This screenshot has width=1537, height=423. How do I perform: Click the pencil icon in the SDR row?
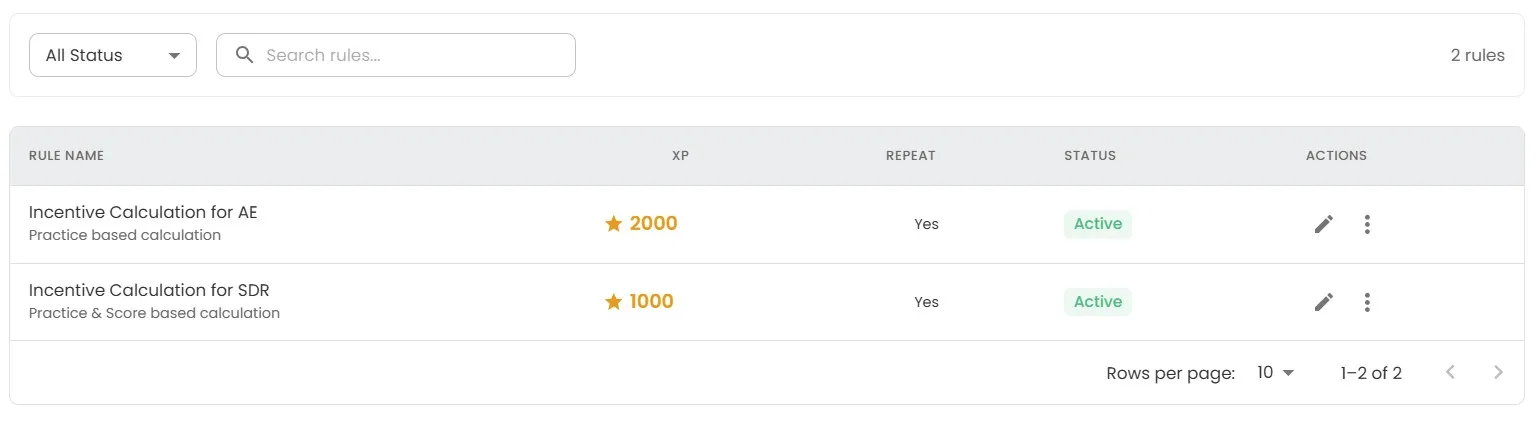point(1324,302)
